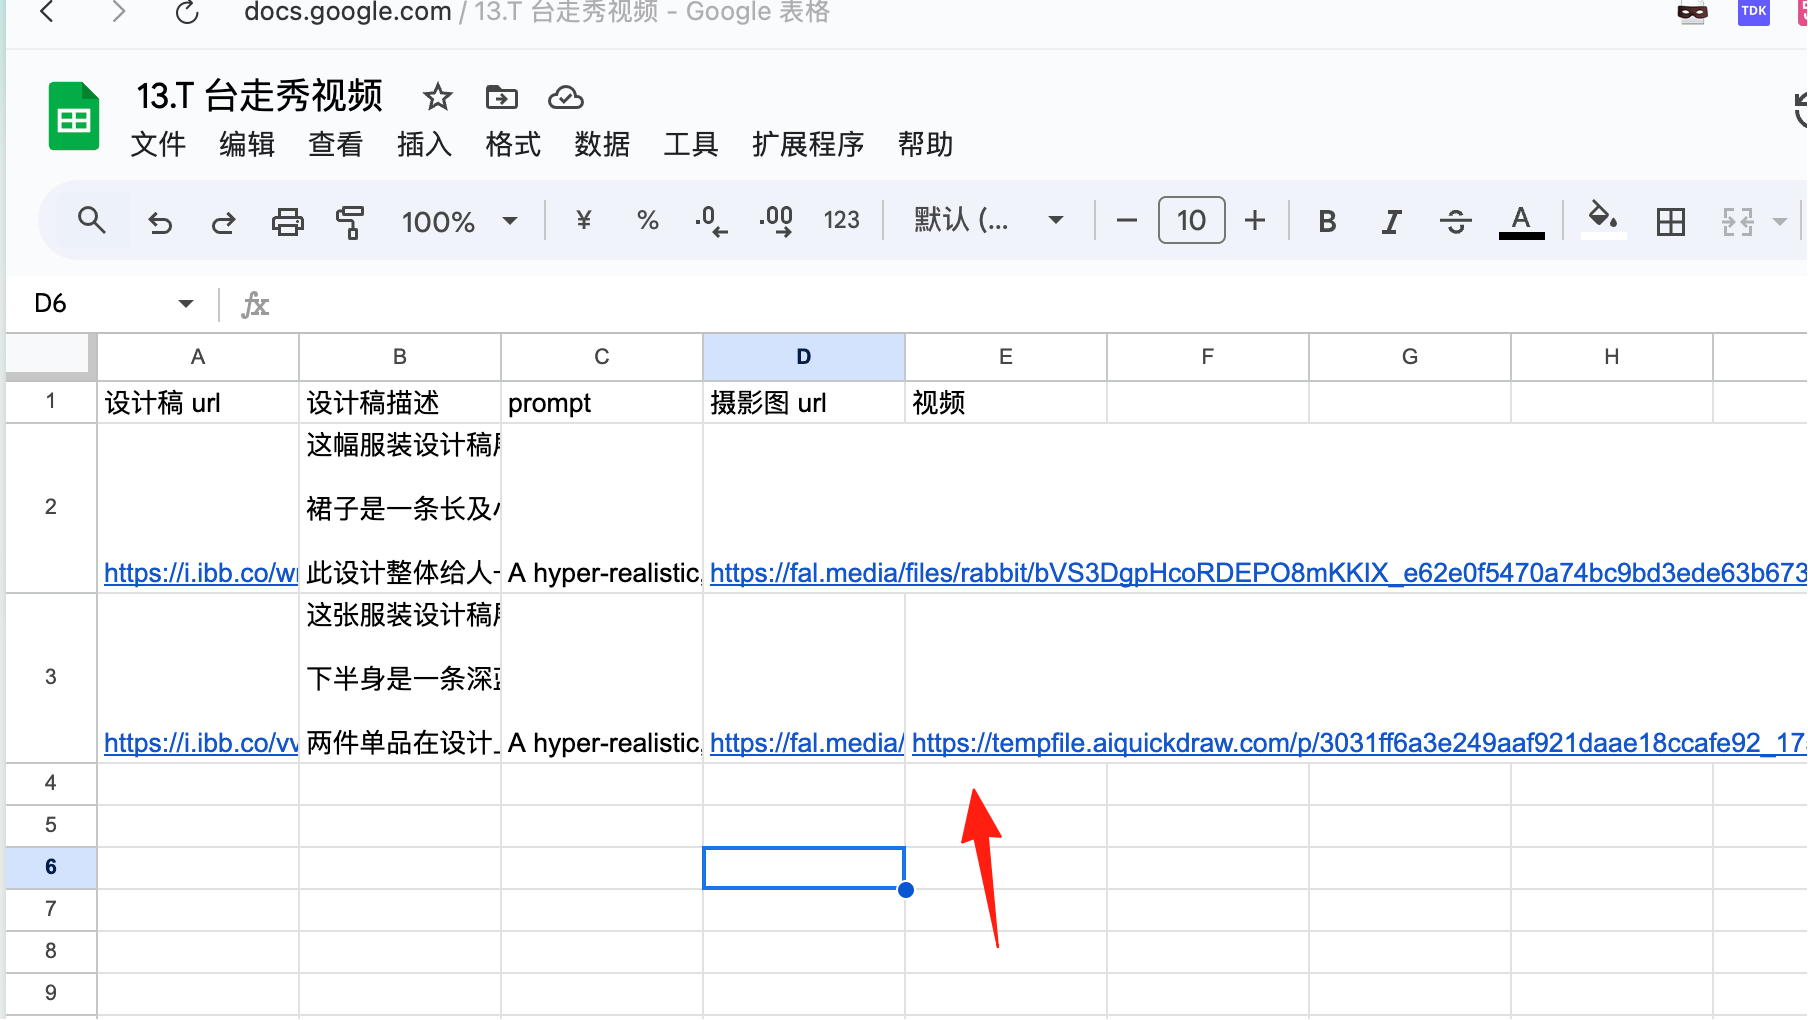Select the paint format roller icon

coord(350,221)
